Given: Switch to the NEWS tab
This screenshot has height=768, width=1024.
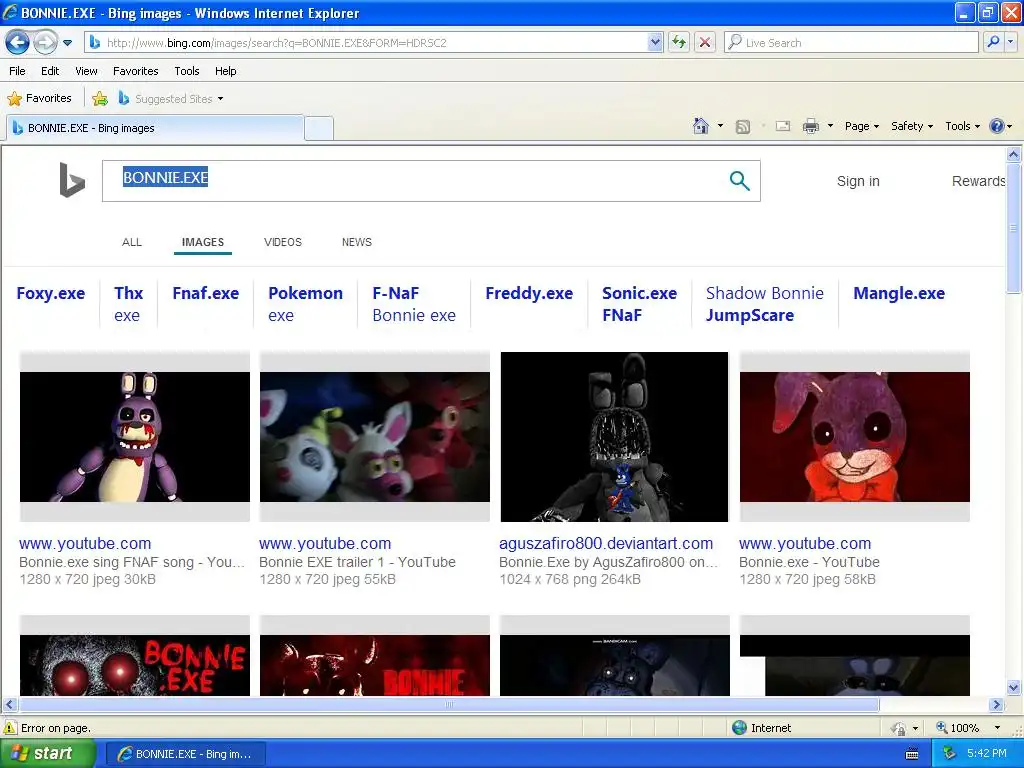Looking at the screenshot, I should tap(357, 242).
